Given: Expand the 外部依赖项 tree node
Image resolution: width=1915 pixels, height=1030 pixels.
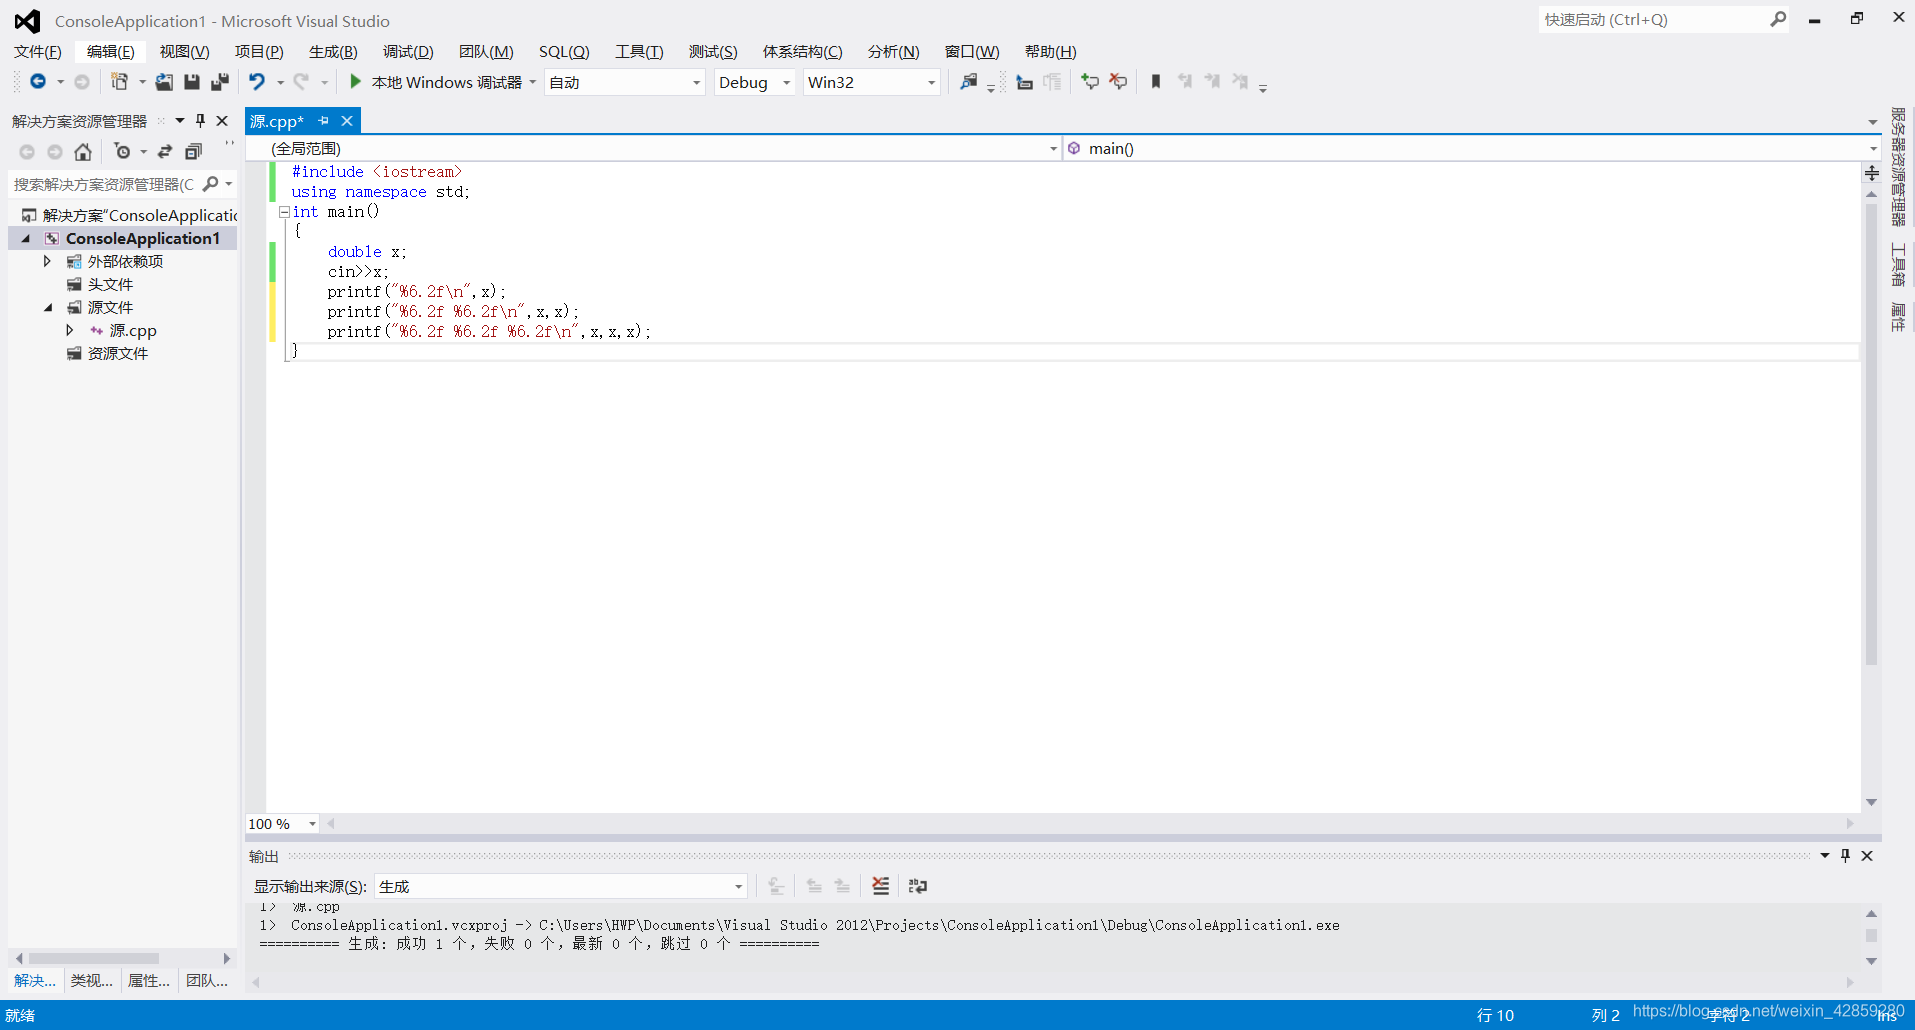Looking at the screenshot, I should click(x=47, y=261).
